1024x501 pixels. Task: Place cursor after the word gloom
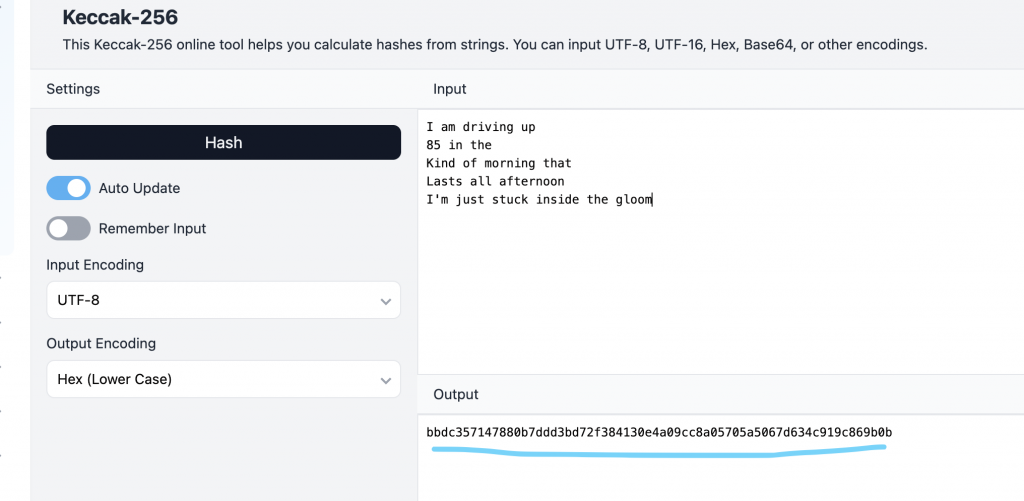[x=652, y=200]
